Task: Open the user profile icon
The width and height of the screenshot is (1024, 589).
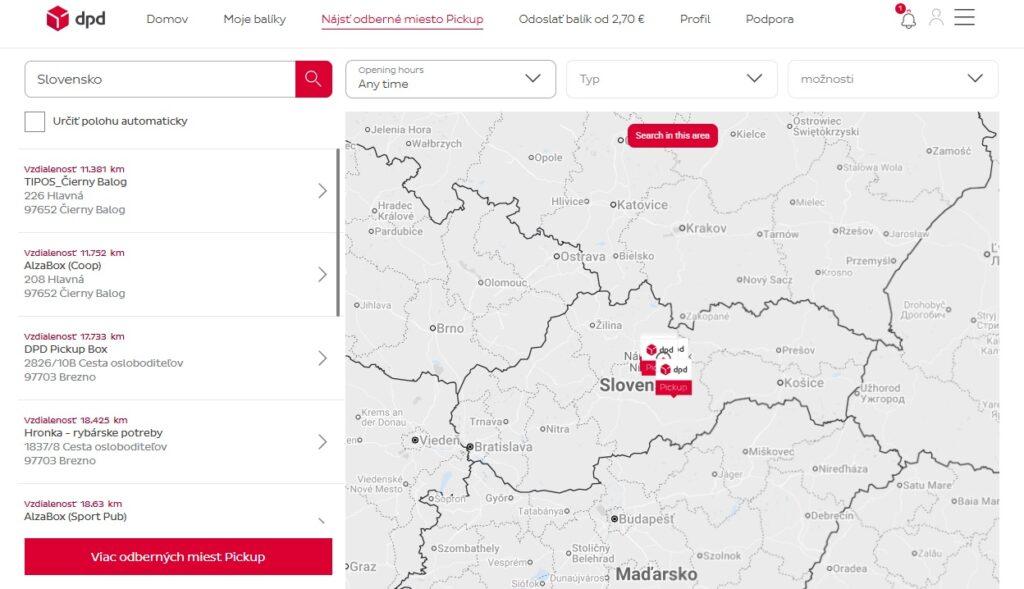Action: 936,18
